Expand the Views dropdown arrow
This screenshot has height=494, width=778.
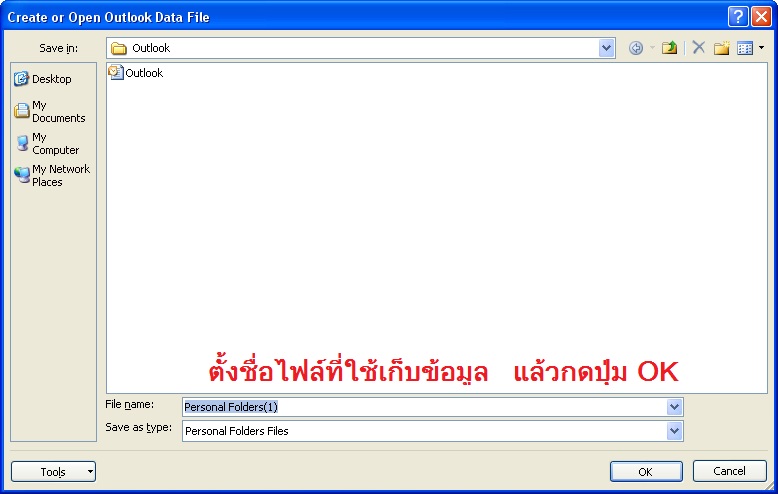click(x=761, y=48)
